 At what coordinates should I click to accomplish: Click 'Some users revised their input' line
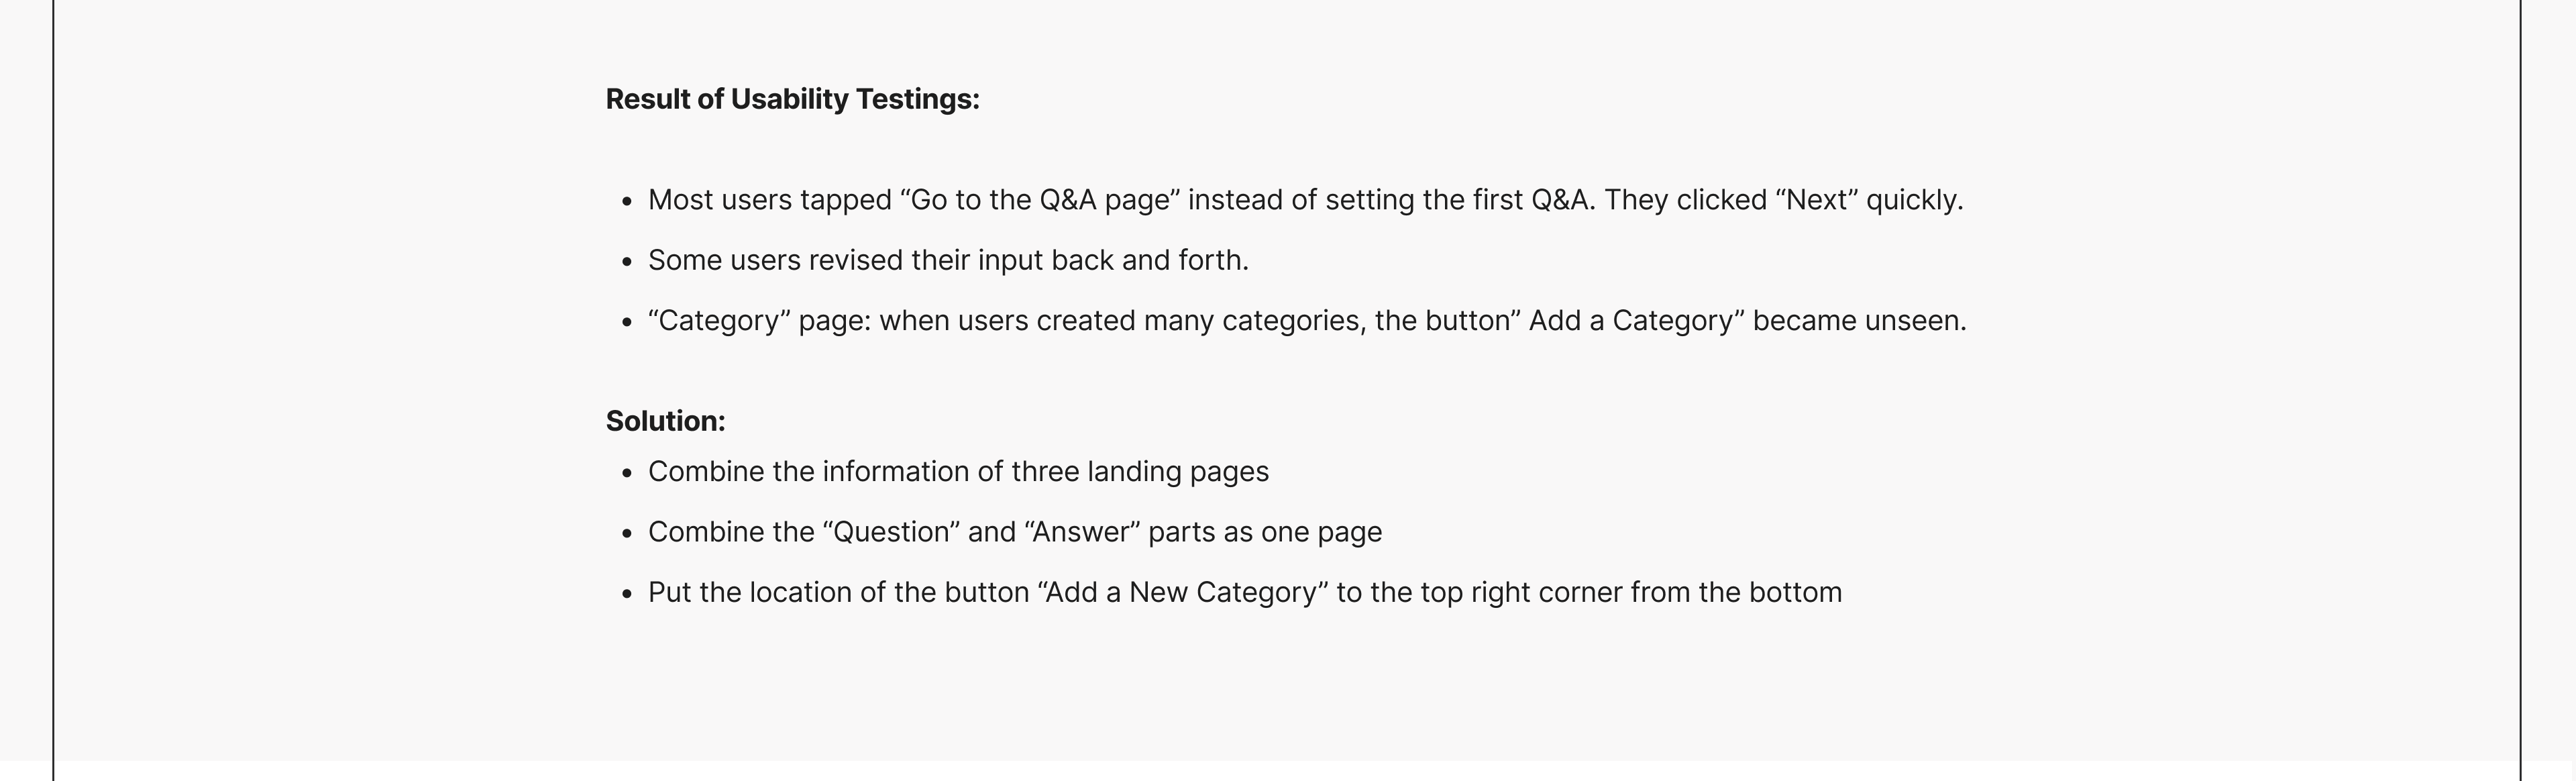point(948,260)
